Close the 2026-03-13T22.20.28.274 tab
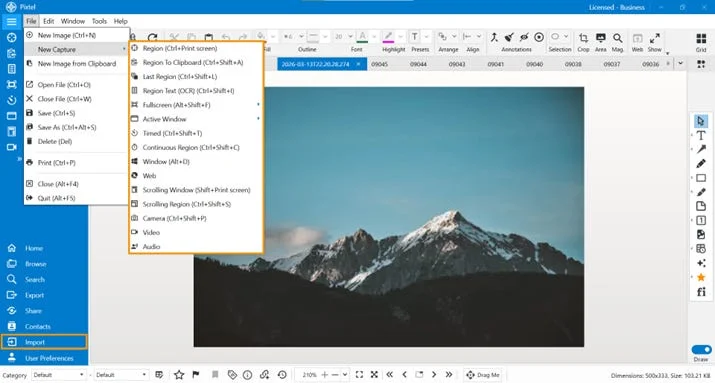Image resolution: width=715 pixels, height=383 pixels. point(358,64)
